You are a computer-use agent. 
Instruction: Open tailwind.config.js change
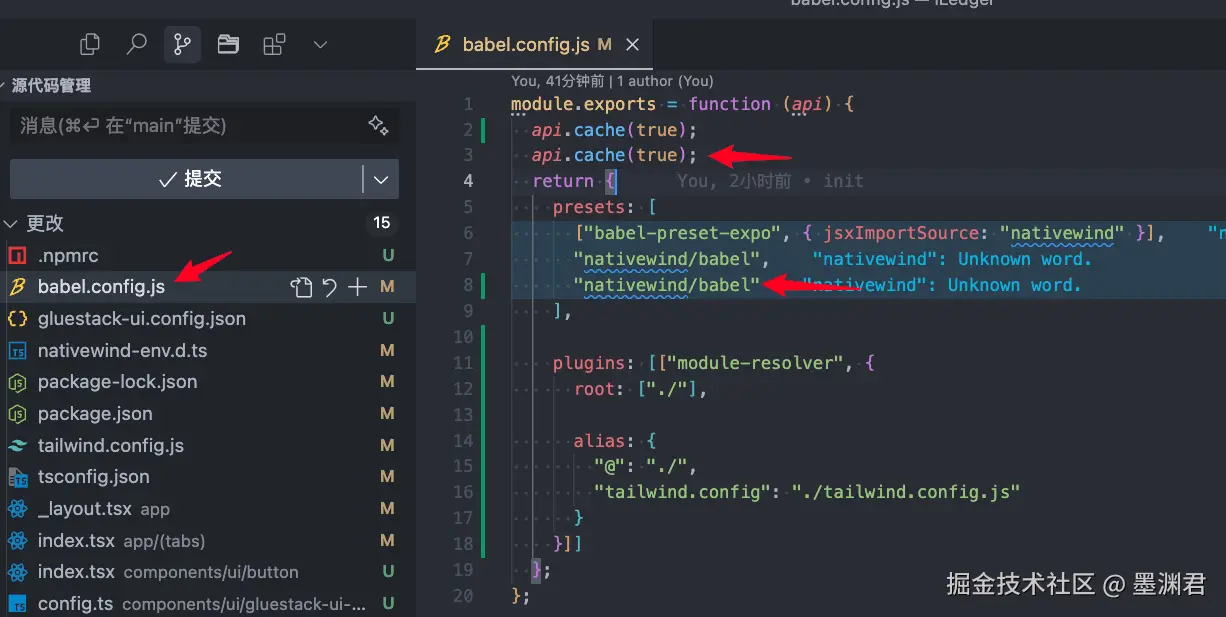point(110,446)
